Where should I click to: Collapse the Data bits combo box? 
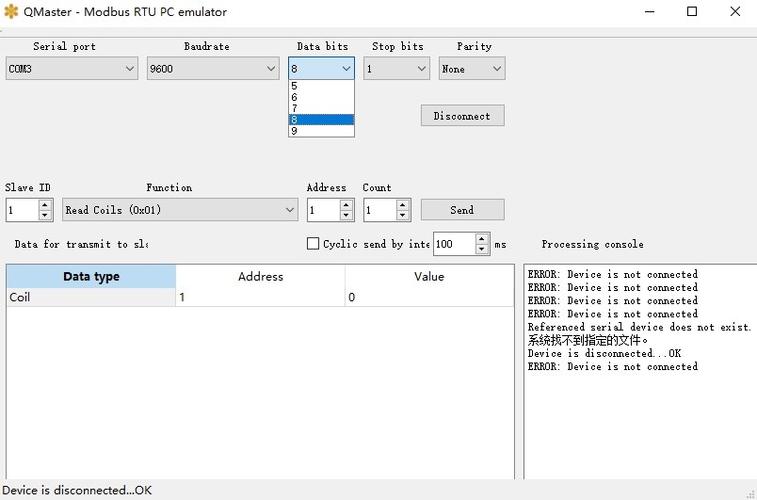tap(322, 69)
